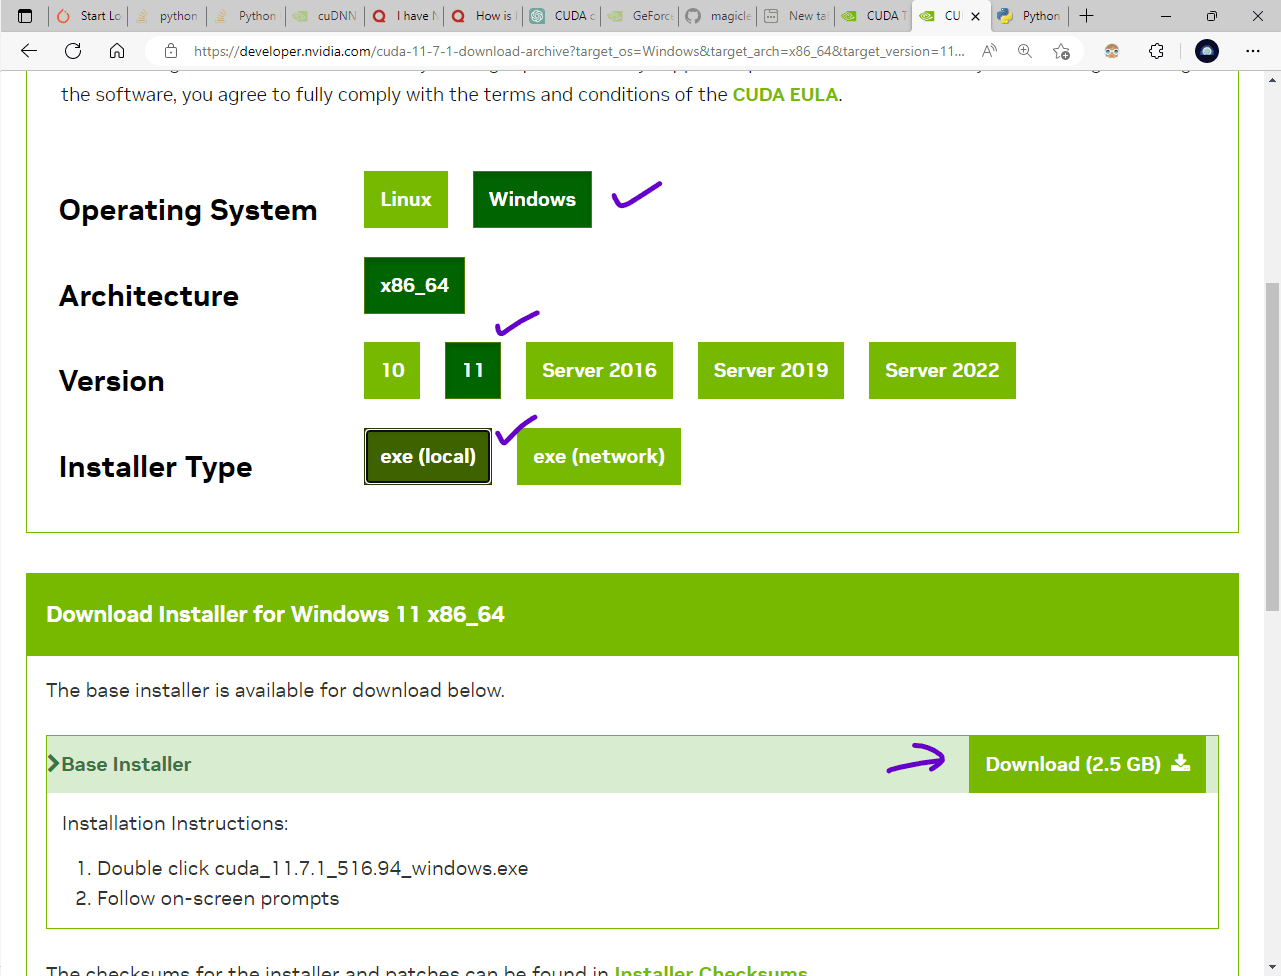Screen dimensions: 1281x976
Task: Select Server 2019 version
Action: [x=771, y=370]
